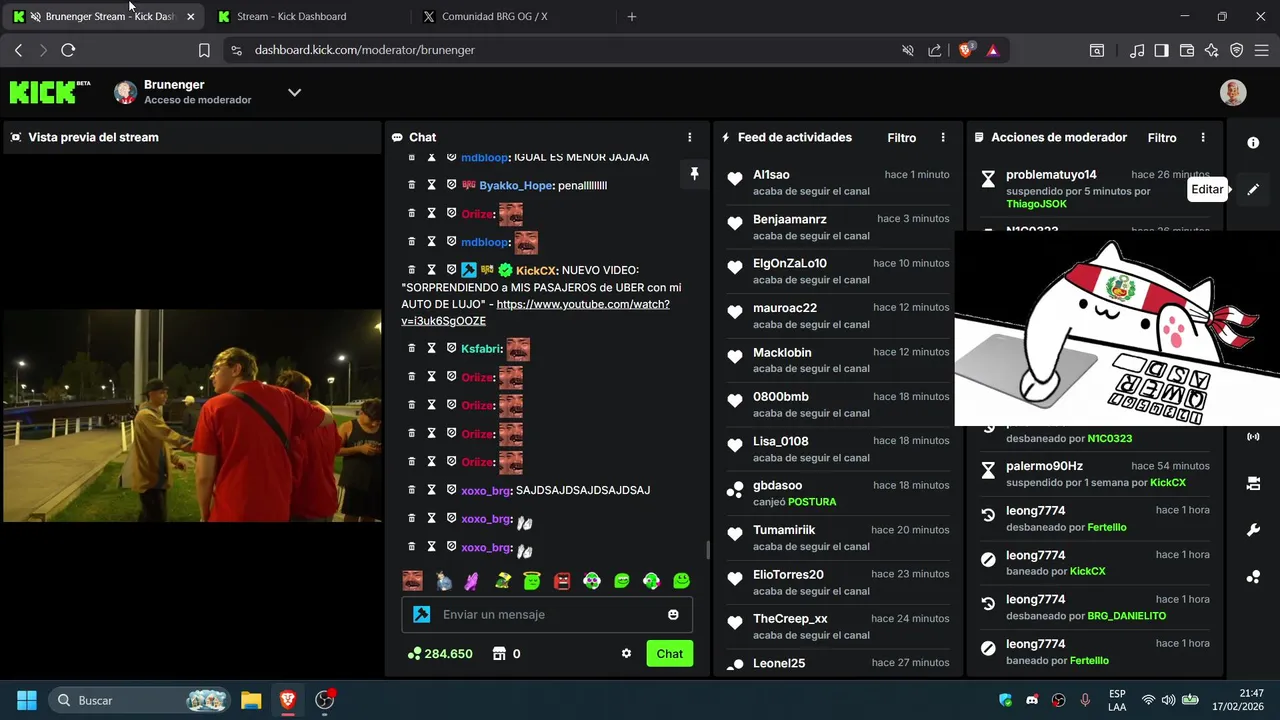
Task: Click the ThiagoJSOK moderator name
Action: pyautogui.click(x=1036, y=204)
